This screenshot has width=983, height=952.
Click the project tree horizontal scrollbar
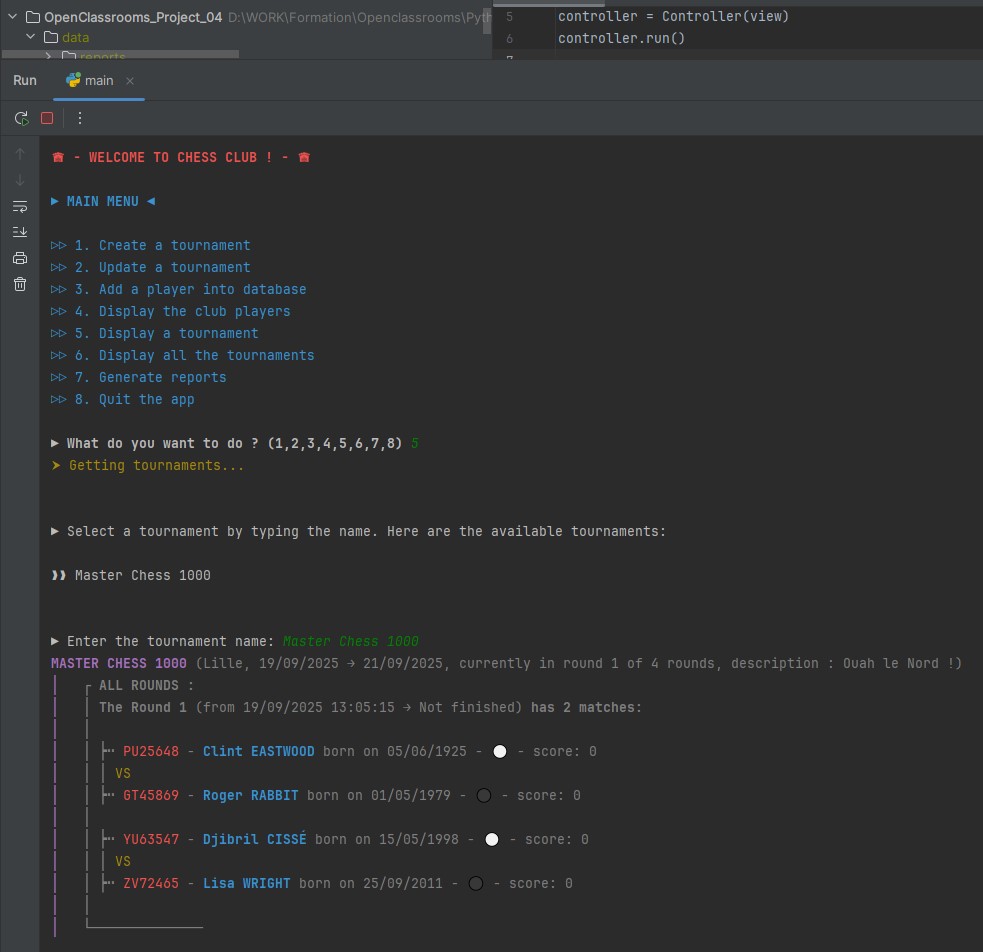point(120,54)
